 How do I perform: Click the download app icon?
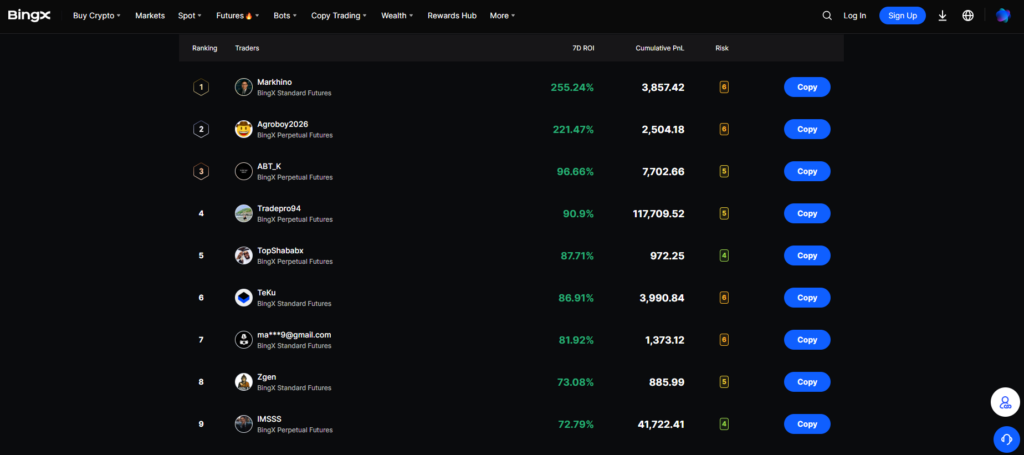coord(942,16)
